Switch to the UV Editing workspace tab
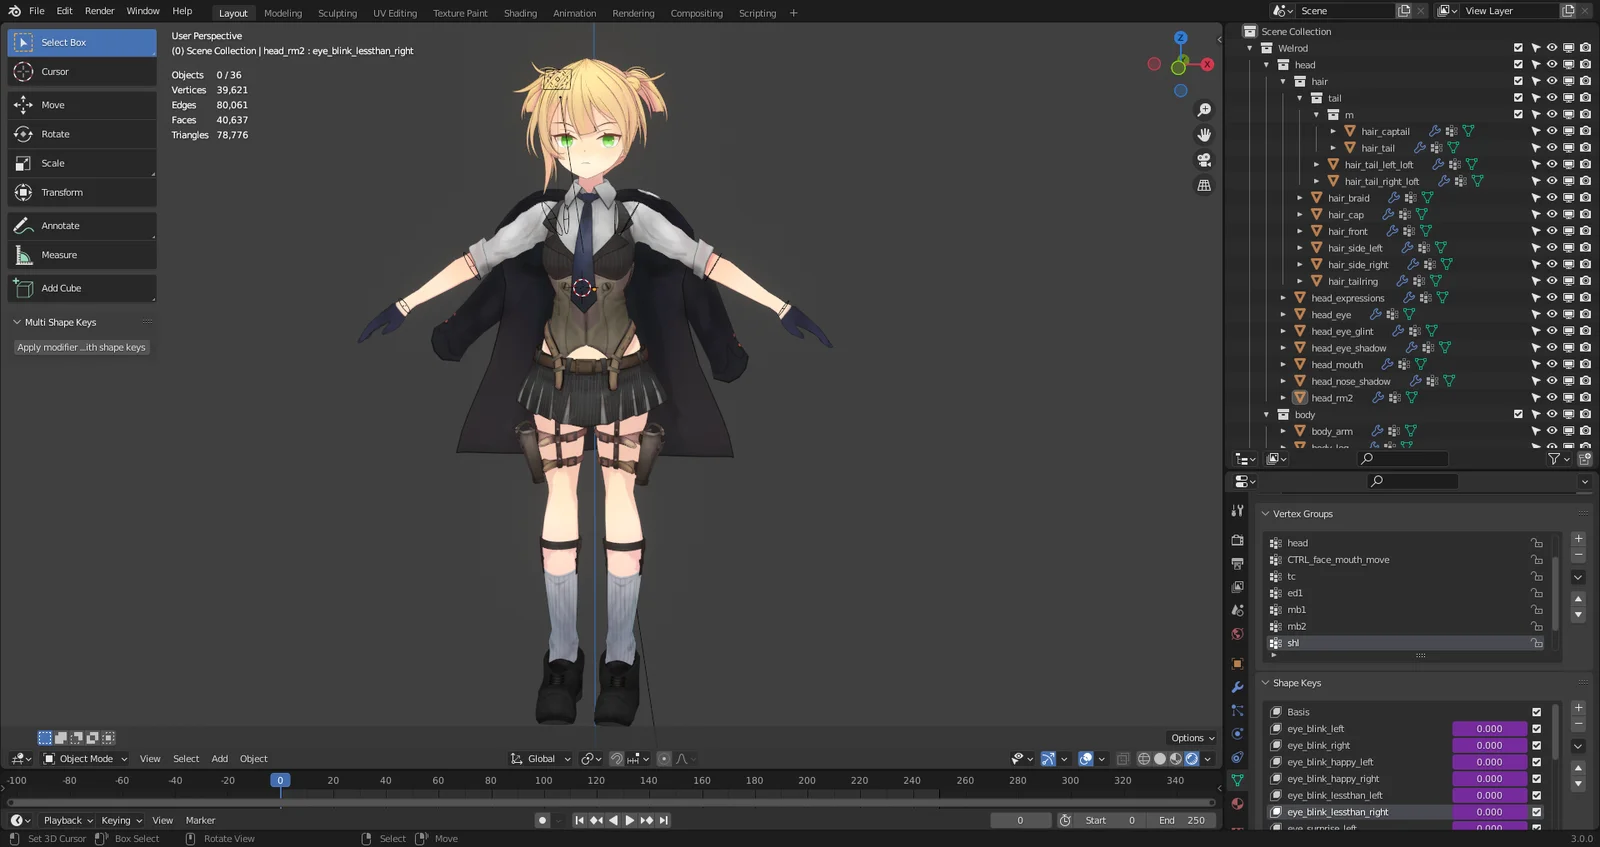The width and height of the screenshot is (1600, 847). tap(395, 13)
